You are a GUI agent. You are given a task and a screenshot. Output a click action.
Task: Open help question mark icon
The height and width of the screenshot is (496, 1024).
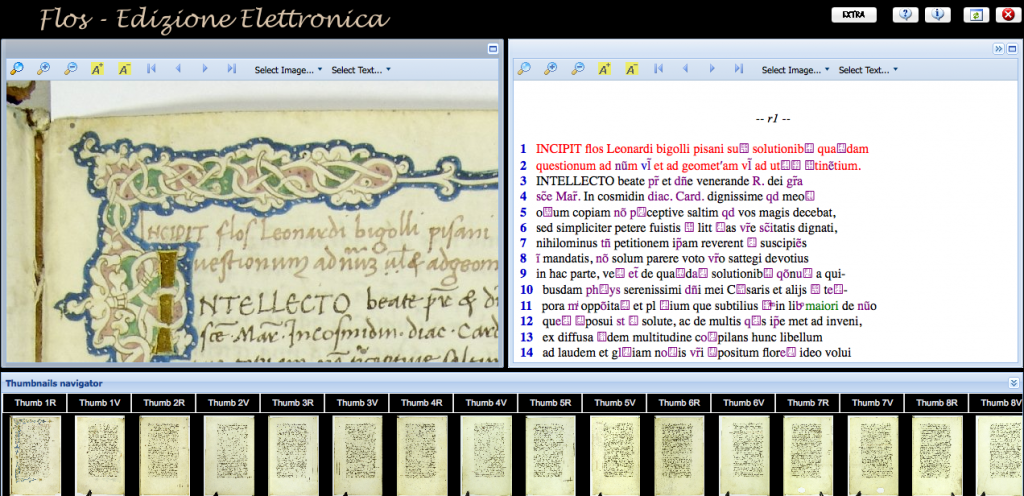pos(905,15)
